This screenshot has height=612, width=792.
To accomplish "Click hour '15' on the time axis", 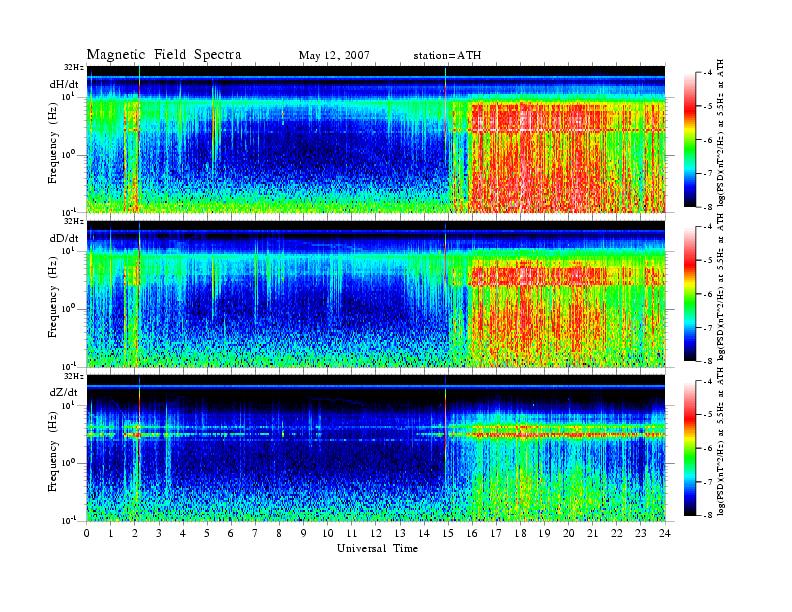I will coord(448,534).
